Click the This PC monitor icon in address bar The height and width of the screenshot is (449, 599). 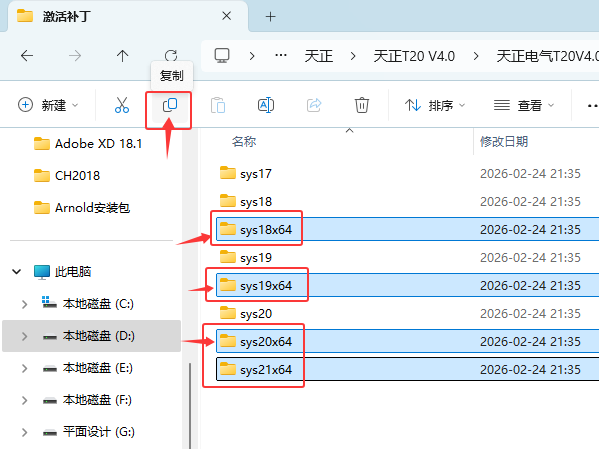(222, 56)
